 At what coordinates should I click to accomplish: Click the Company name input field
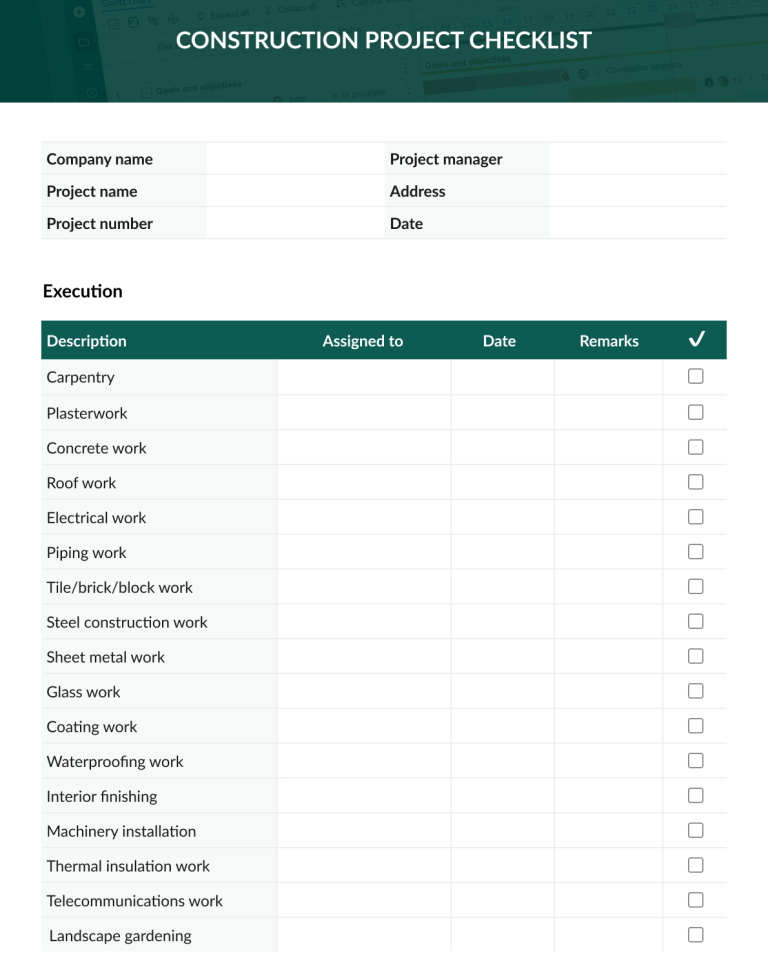coord(295,159)
